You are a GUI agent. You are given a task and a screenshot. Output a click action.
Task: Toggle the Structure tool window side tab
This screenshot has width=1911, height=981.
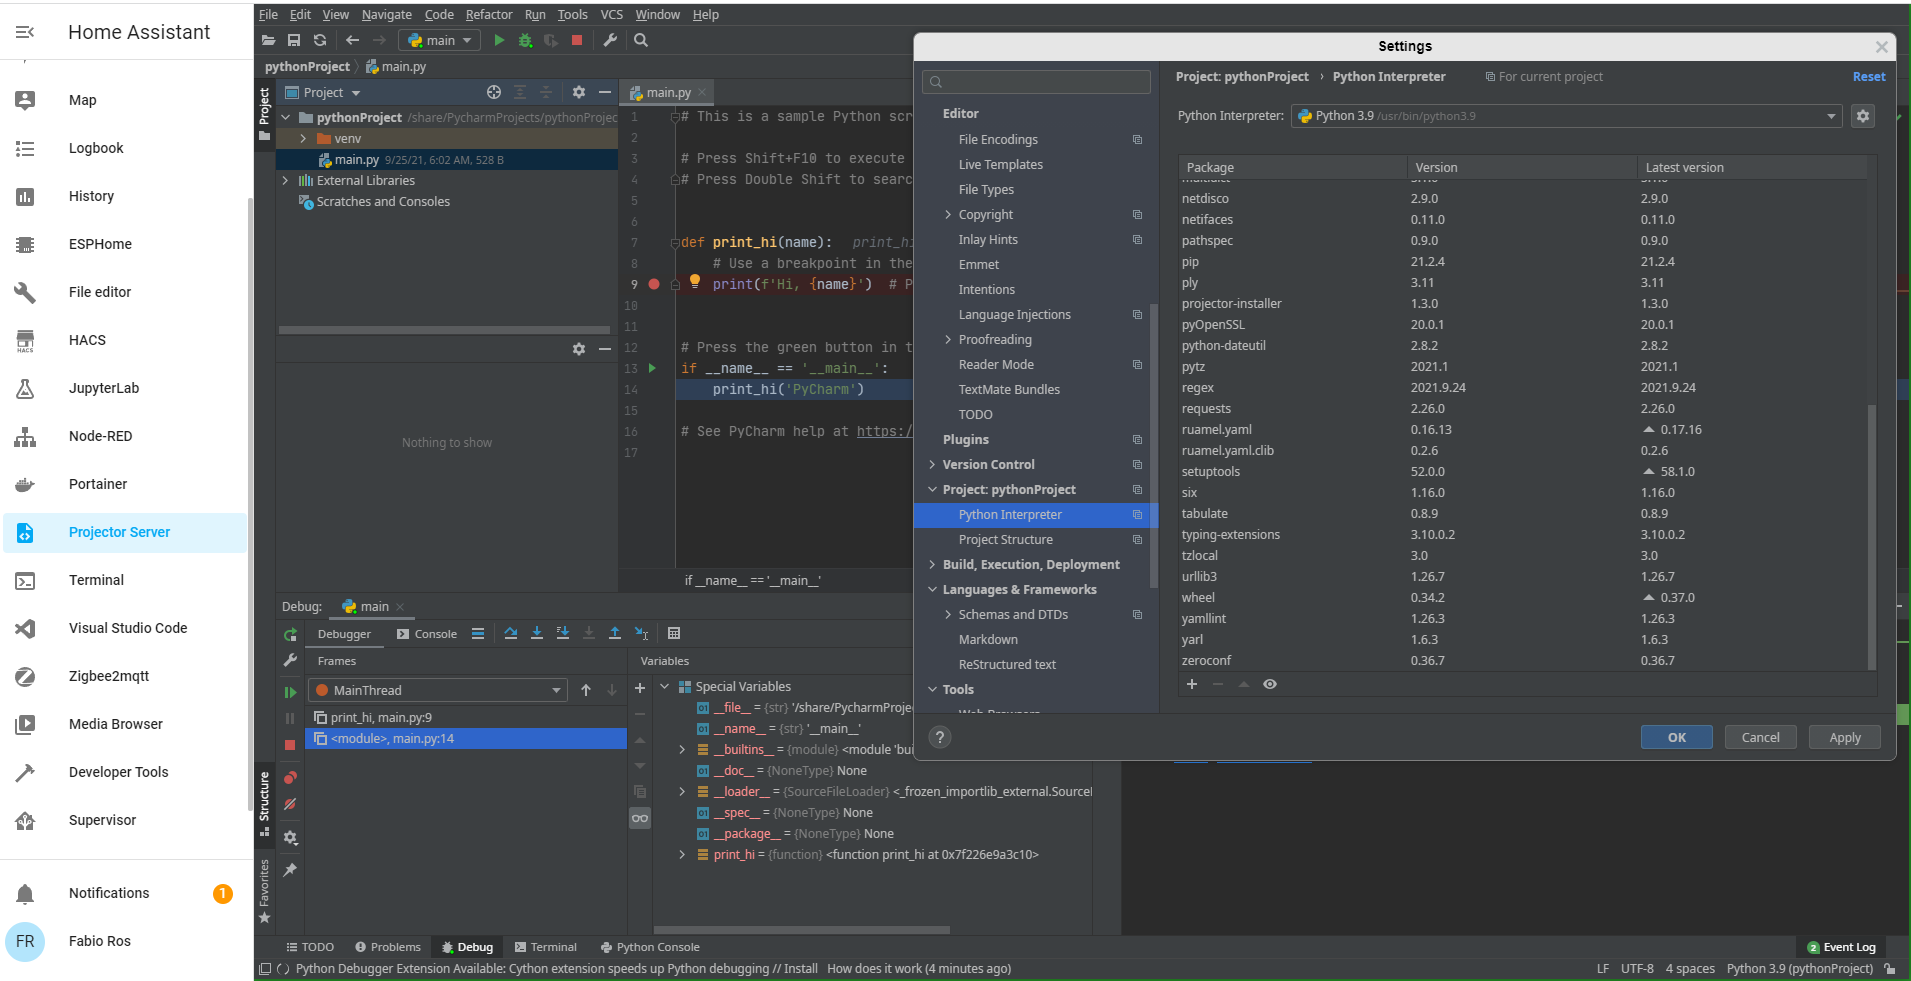264,803
